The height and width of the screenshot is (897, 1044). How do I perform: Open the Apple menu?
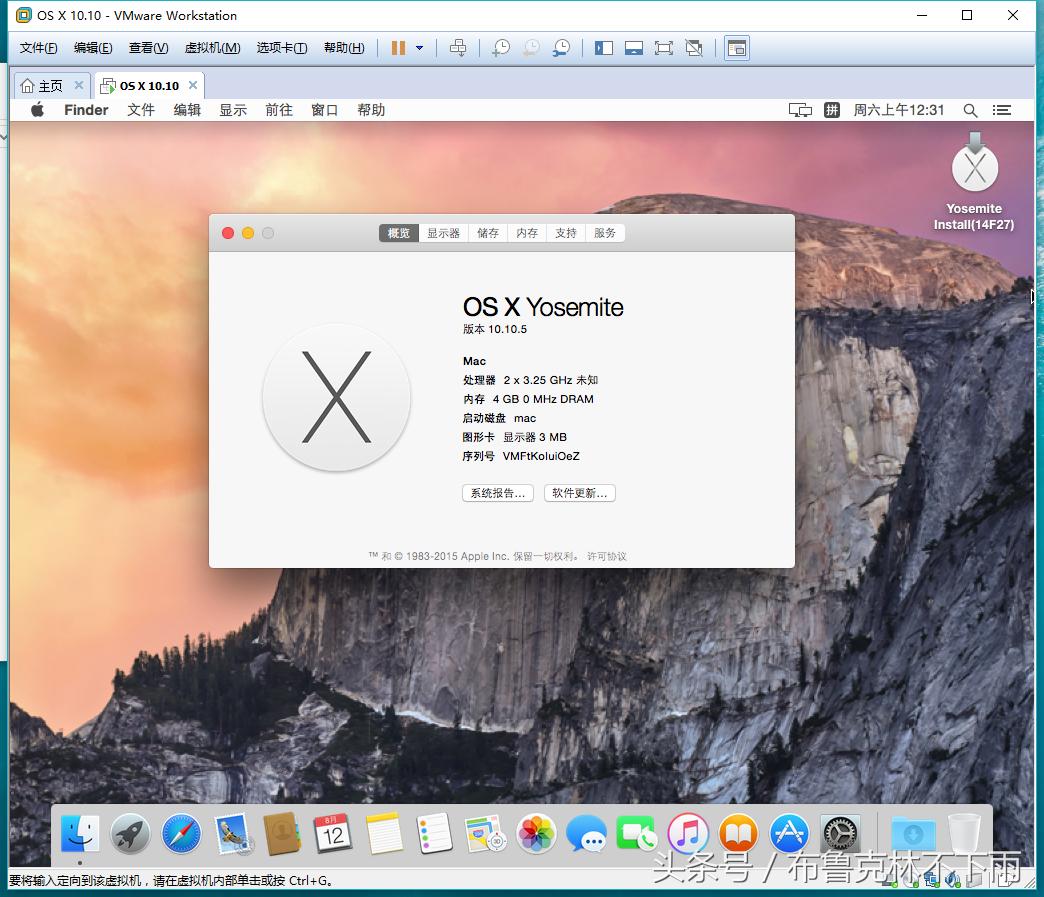click(36, 110)
